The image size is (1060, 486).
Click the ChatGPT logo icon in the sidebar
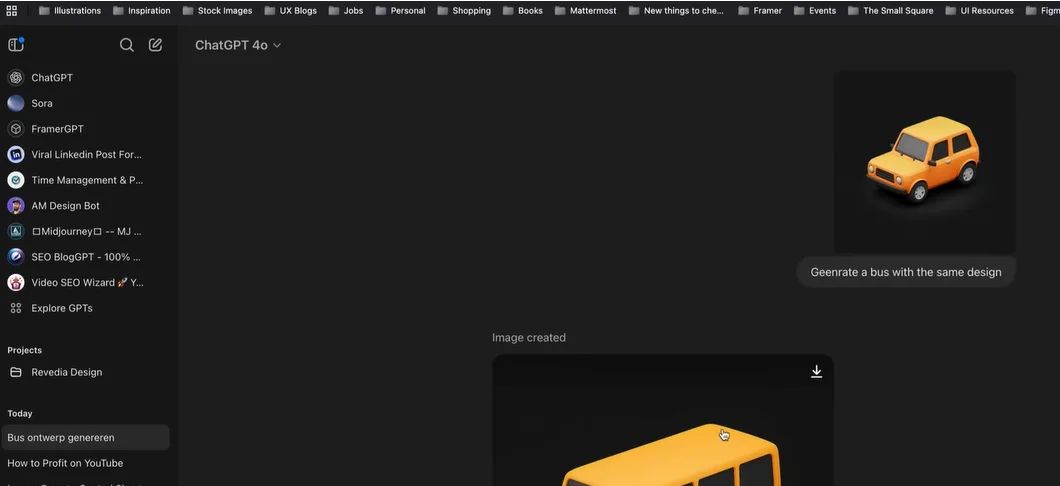16,78
